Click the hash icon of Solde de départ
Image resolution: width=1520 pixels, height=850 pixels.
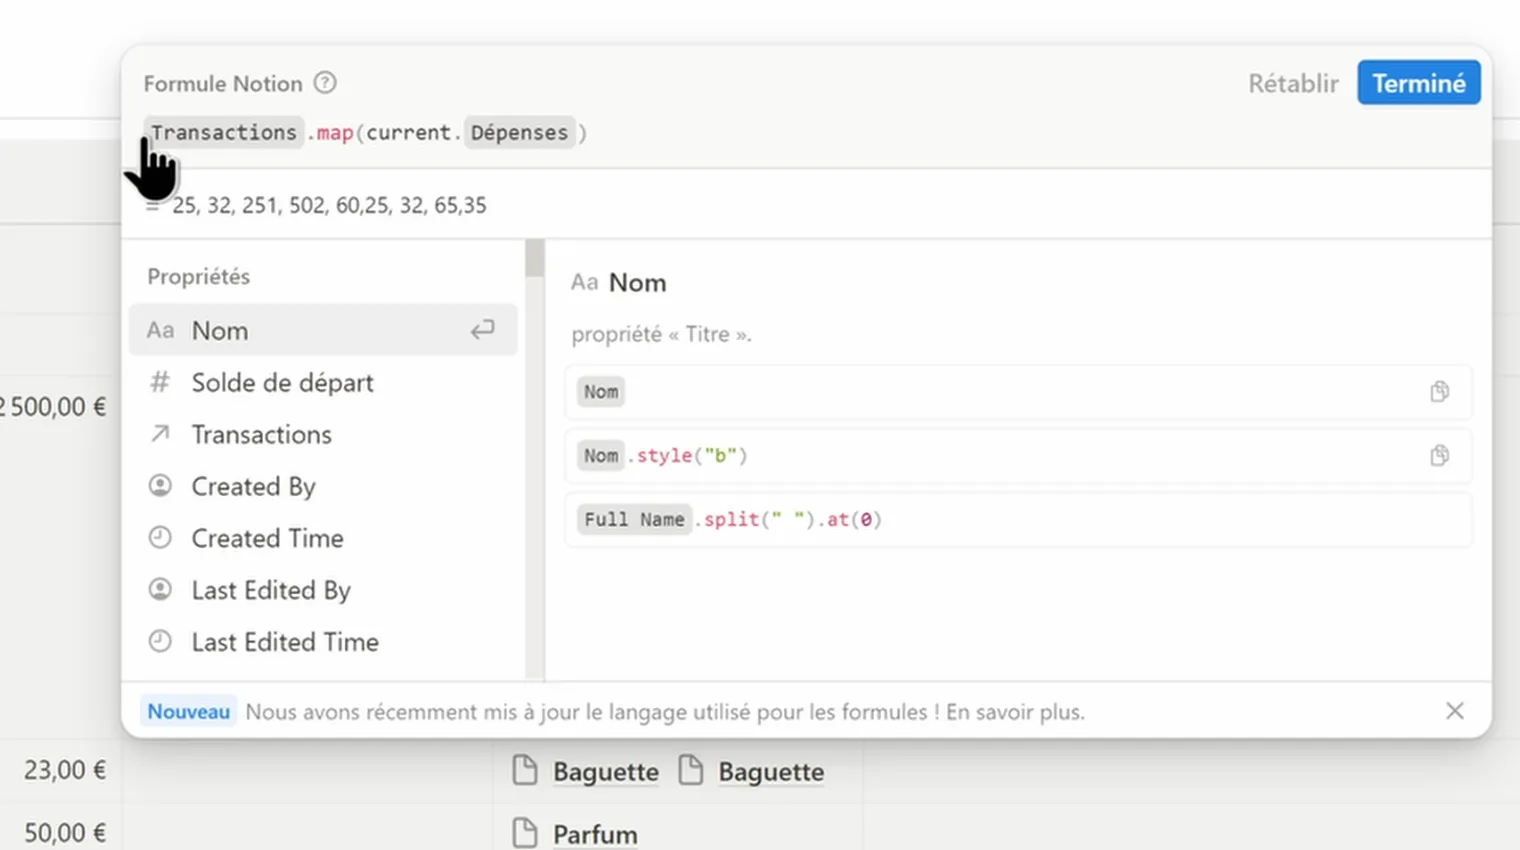pyautogui.click(x=160, y=382)
